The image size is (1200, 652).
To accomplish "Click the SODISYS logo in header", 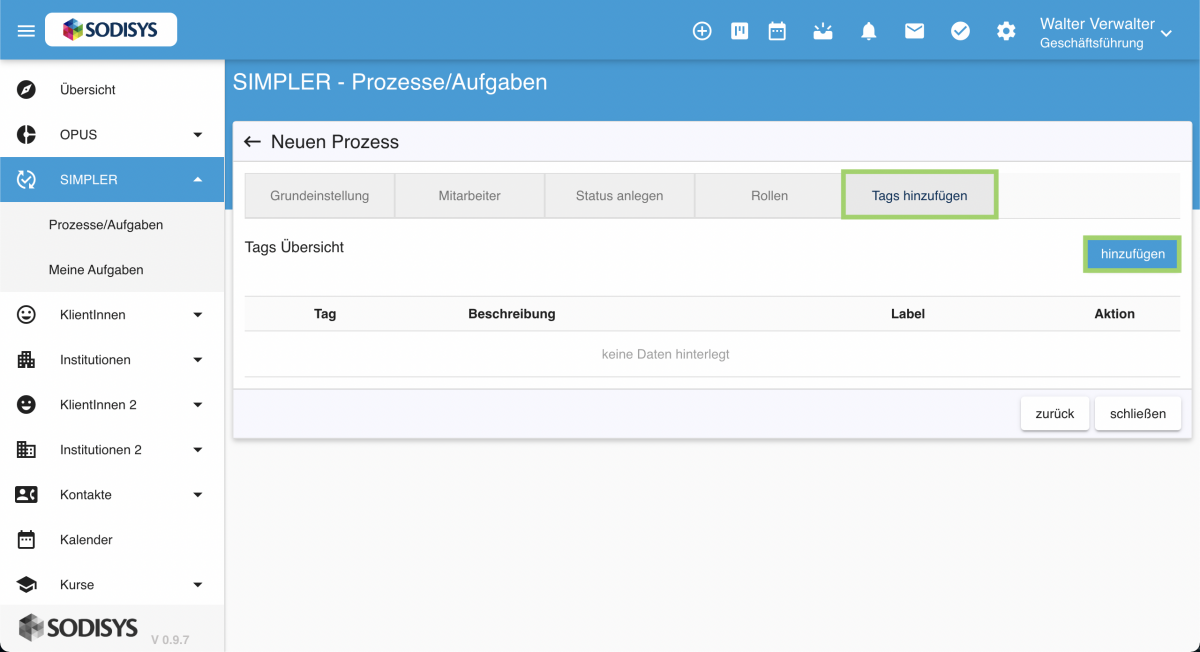I will click(111, 30).
